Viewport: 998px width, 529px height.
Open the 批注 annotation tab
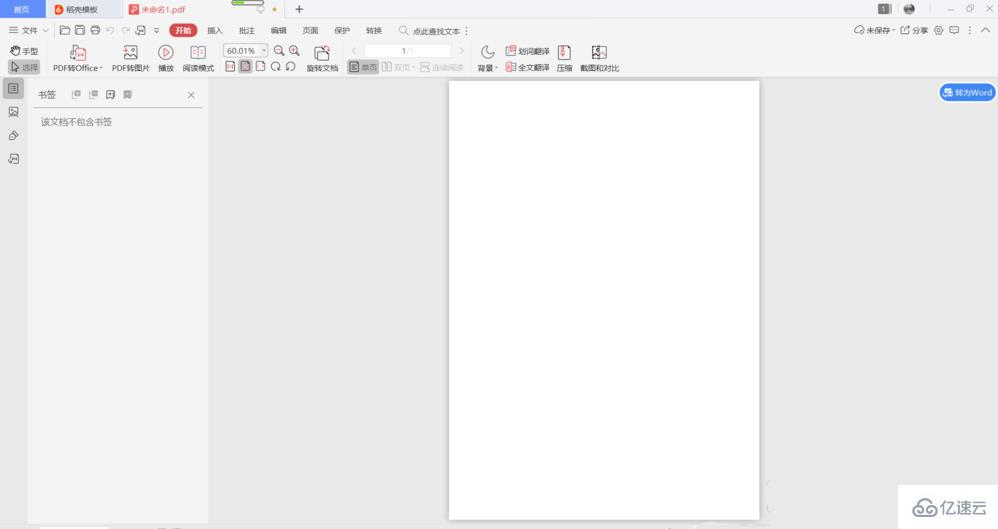[x=247, y=31]
